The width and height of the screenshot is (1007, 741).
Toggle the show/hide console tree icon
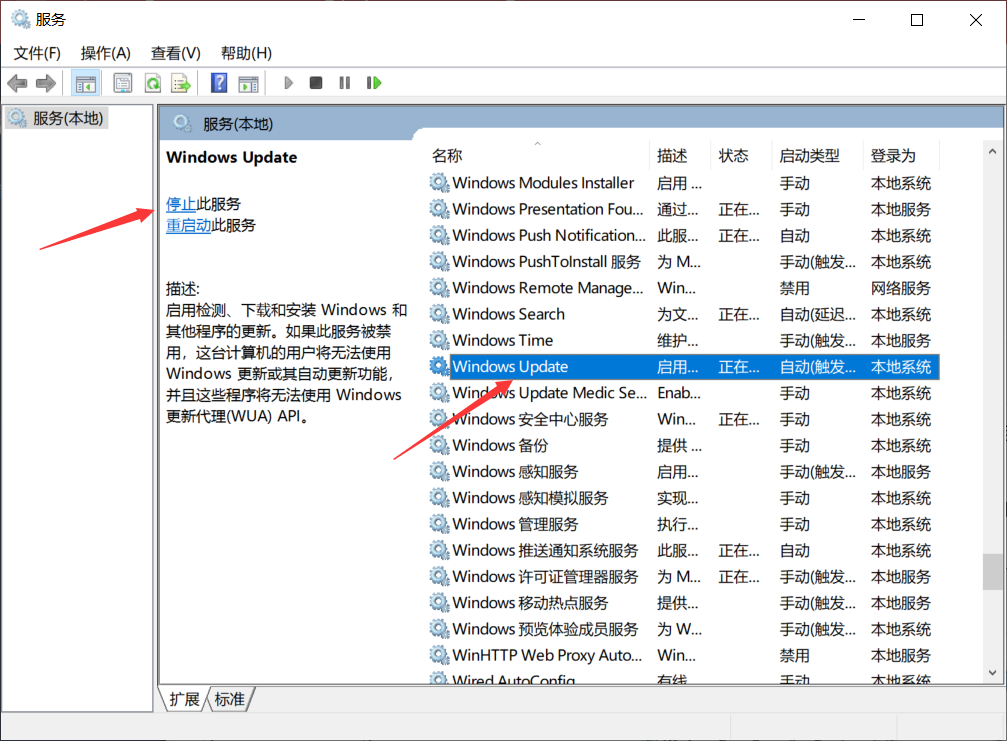pos(85,83)
